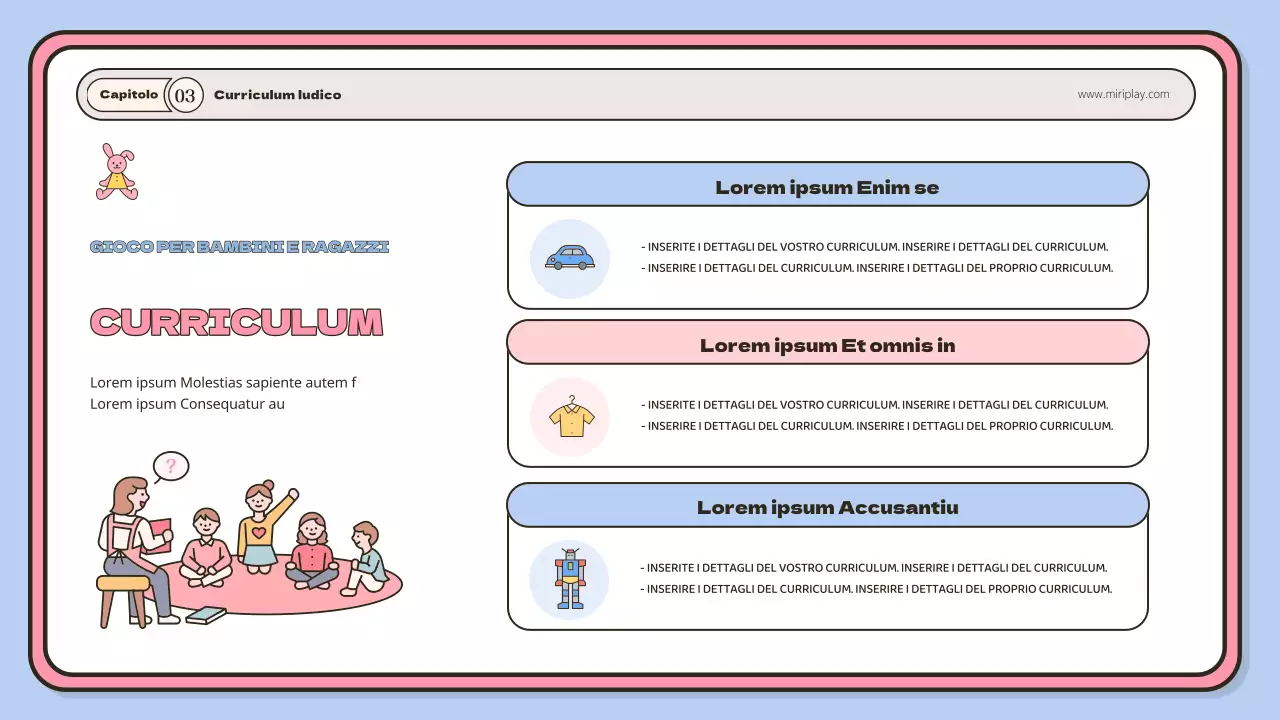Screen dimensions: 1280x720
Task: Expand the 'Lorem ipsum Et omnis in' header
Action: coord(827,344)
